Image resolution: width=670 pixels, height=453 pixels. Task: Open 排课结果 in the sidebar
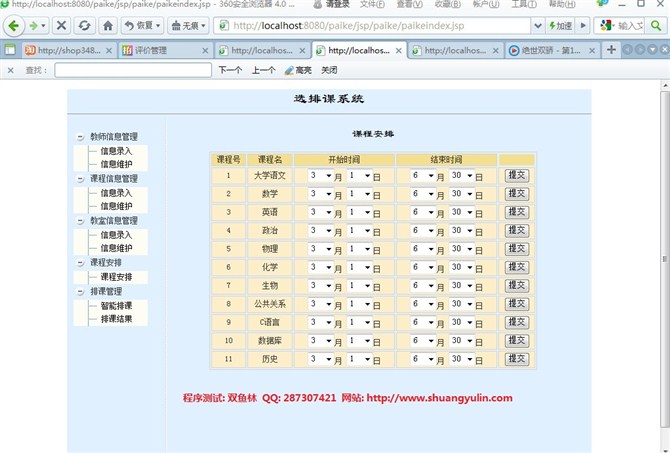click(x=116, y=319)
